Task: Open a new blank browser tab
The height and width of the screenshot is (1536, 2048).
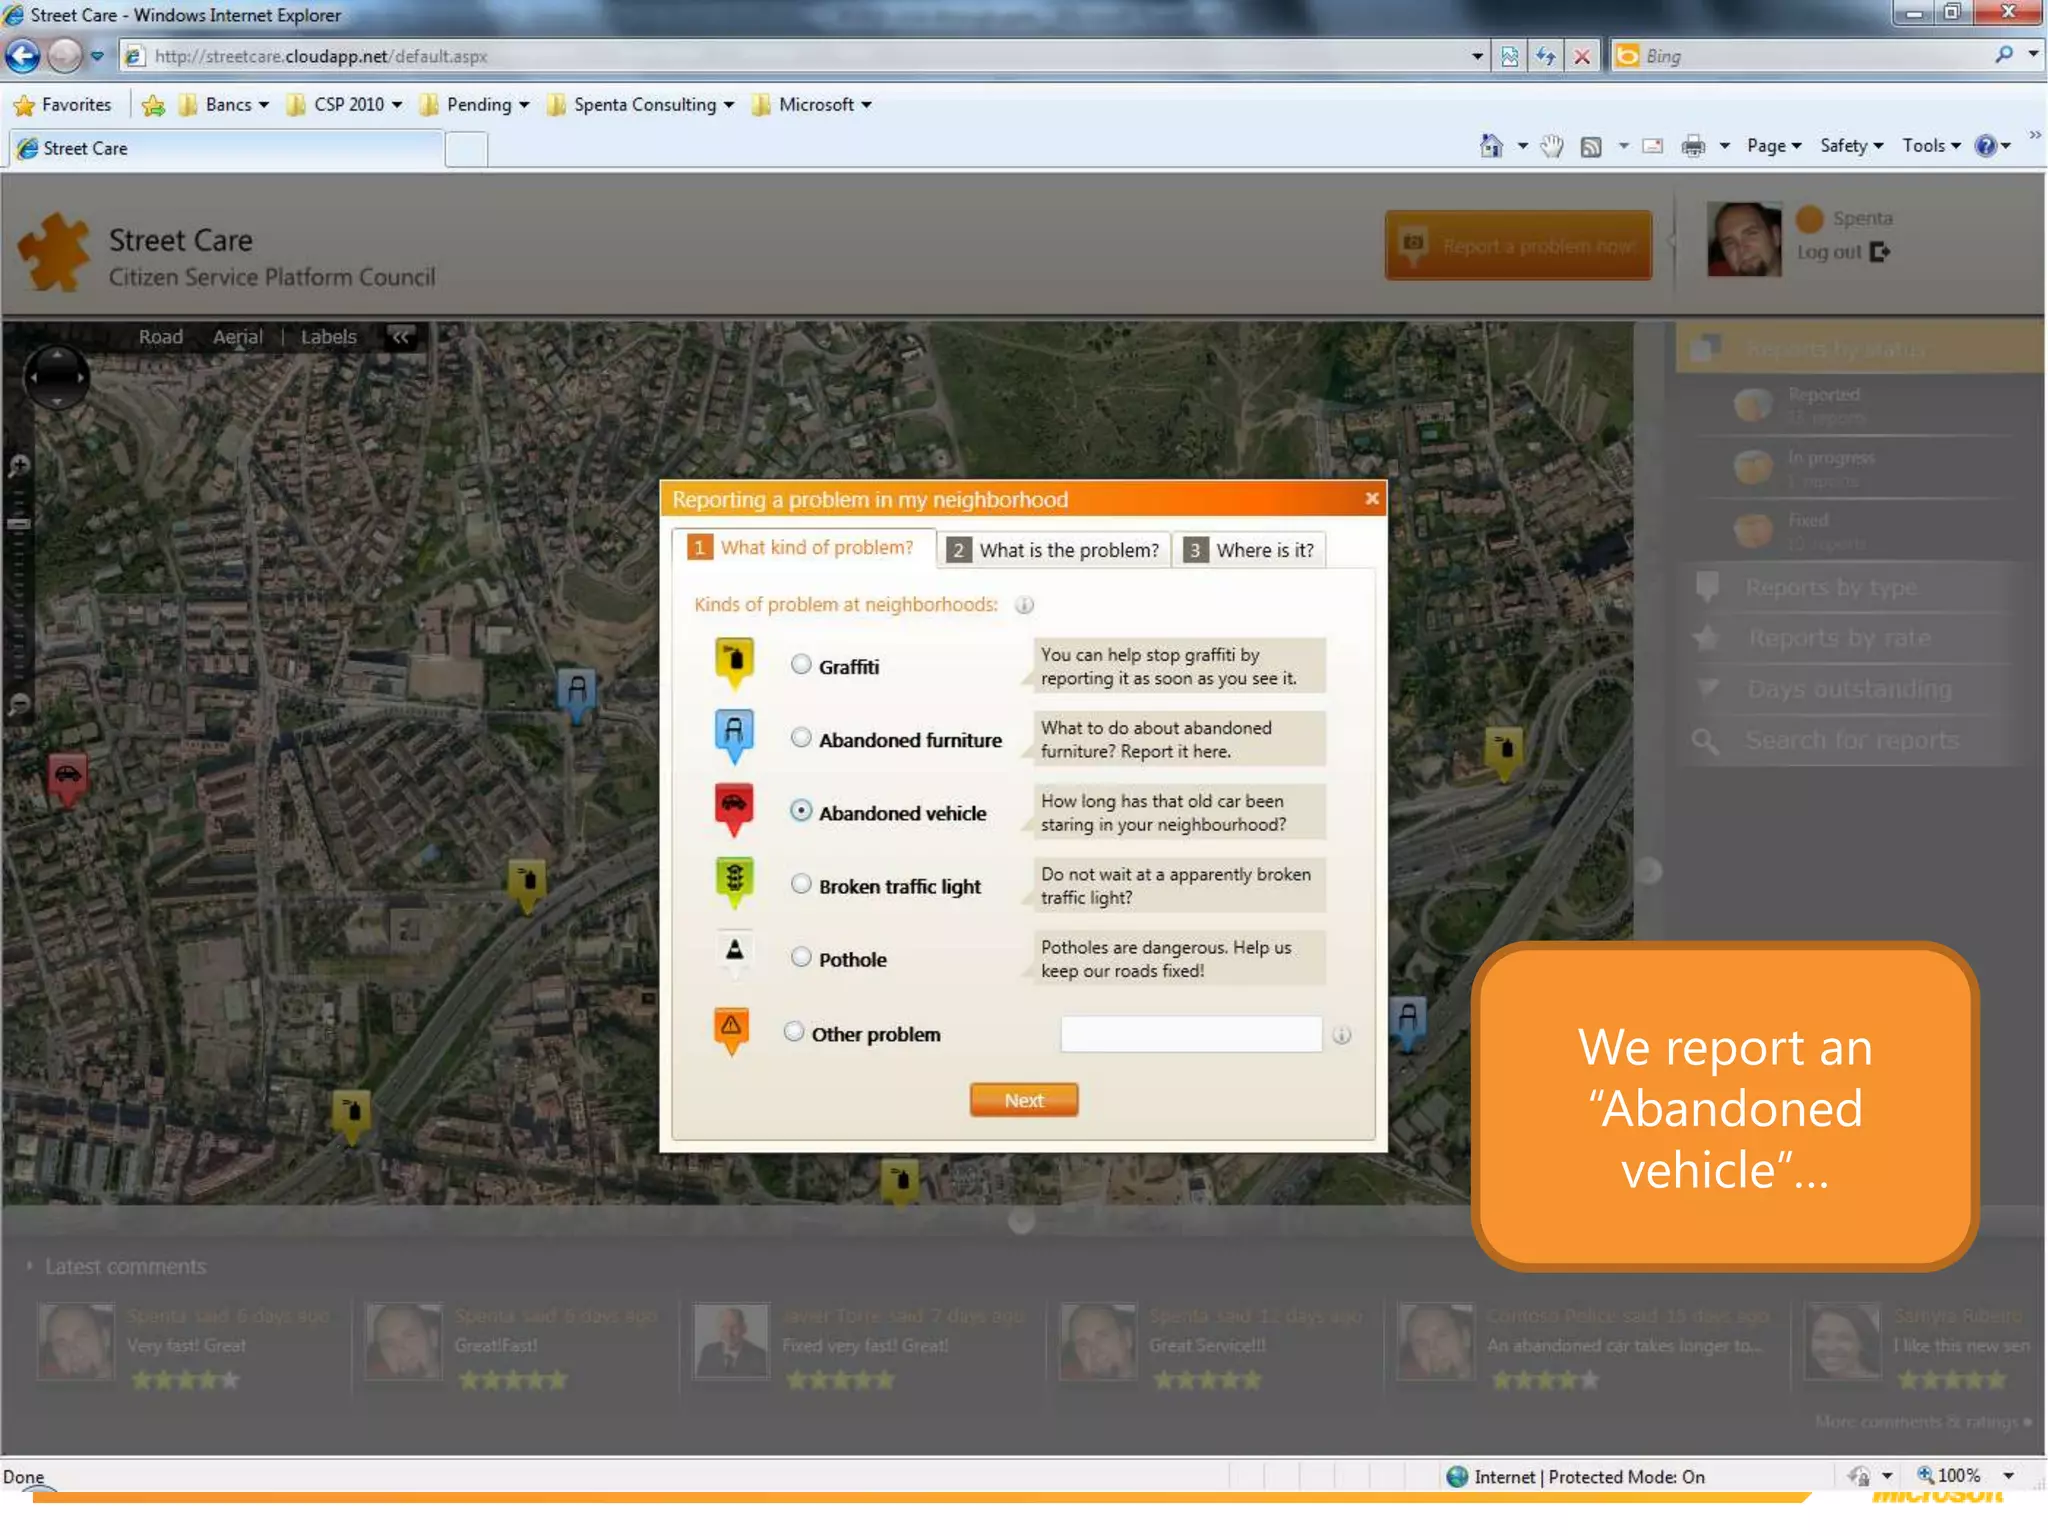Action: click(466, 149)
